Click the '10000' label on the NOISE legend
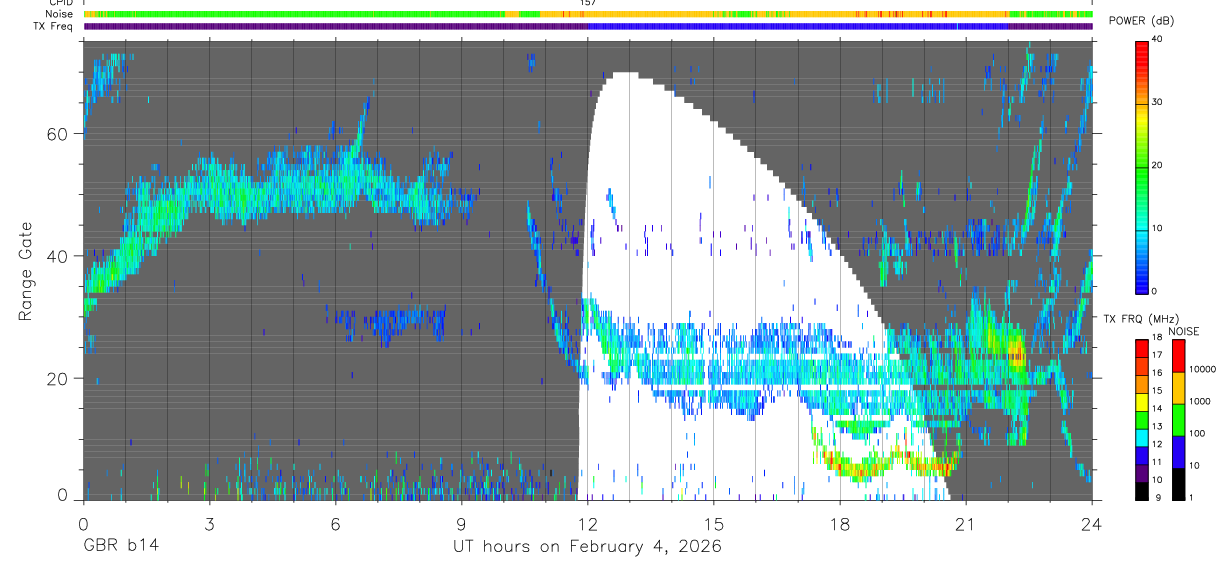1228x567 pixels. click(1204, 370)
